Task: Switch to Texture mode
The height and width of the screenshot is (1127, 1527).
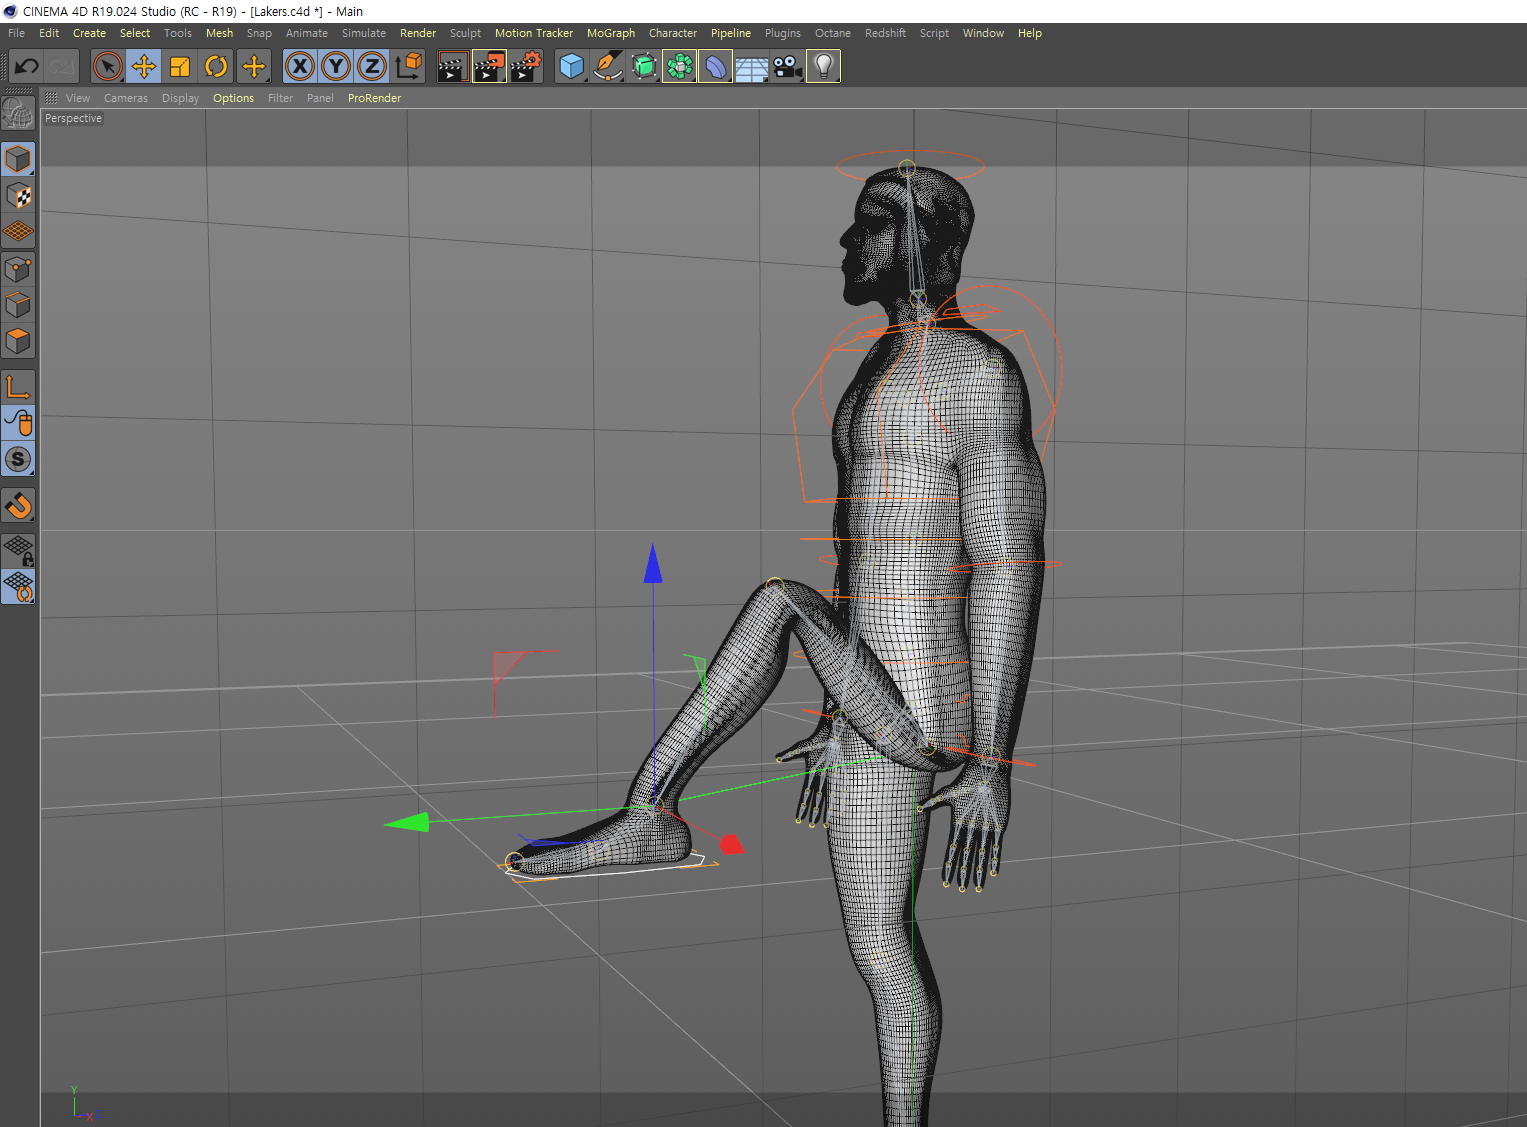Action: (x=18, y=196)
